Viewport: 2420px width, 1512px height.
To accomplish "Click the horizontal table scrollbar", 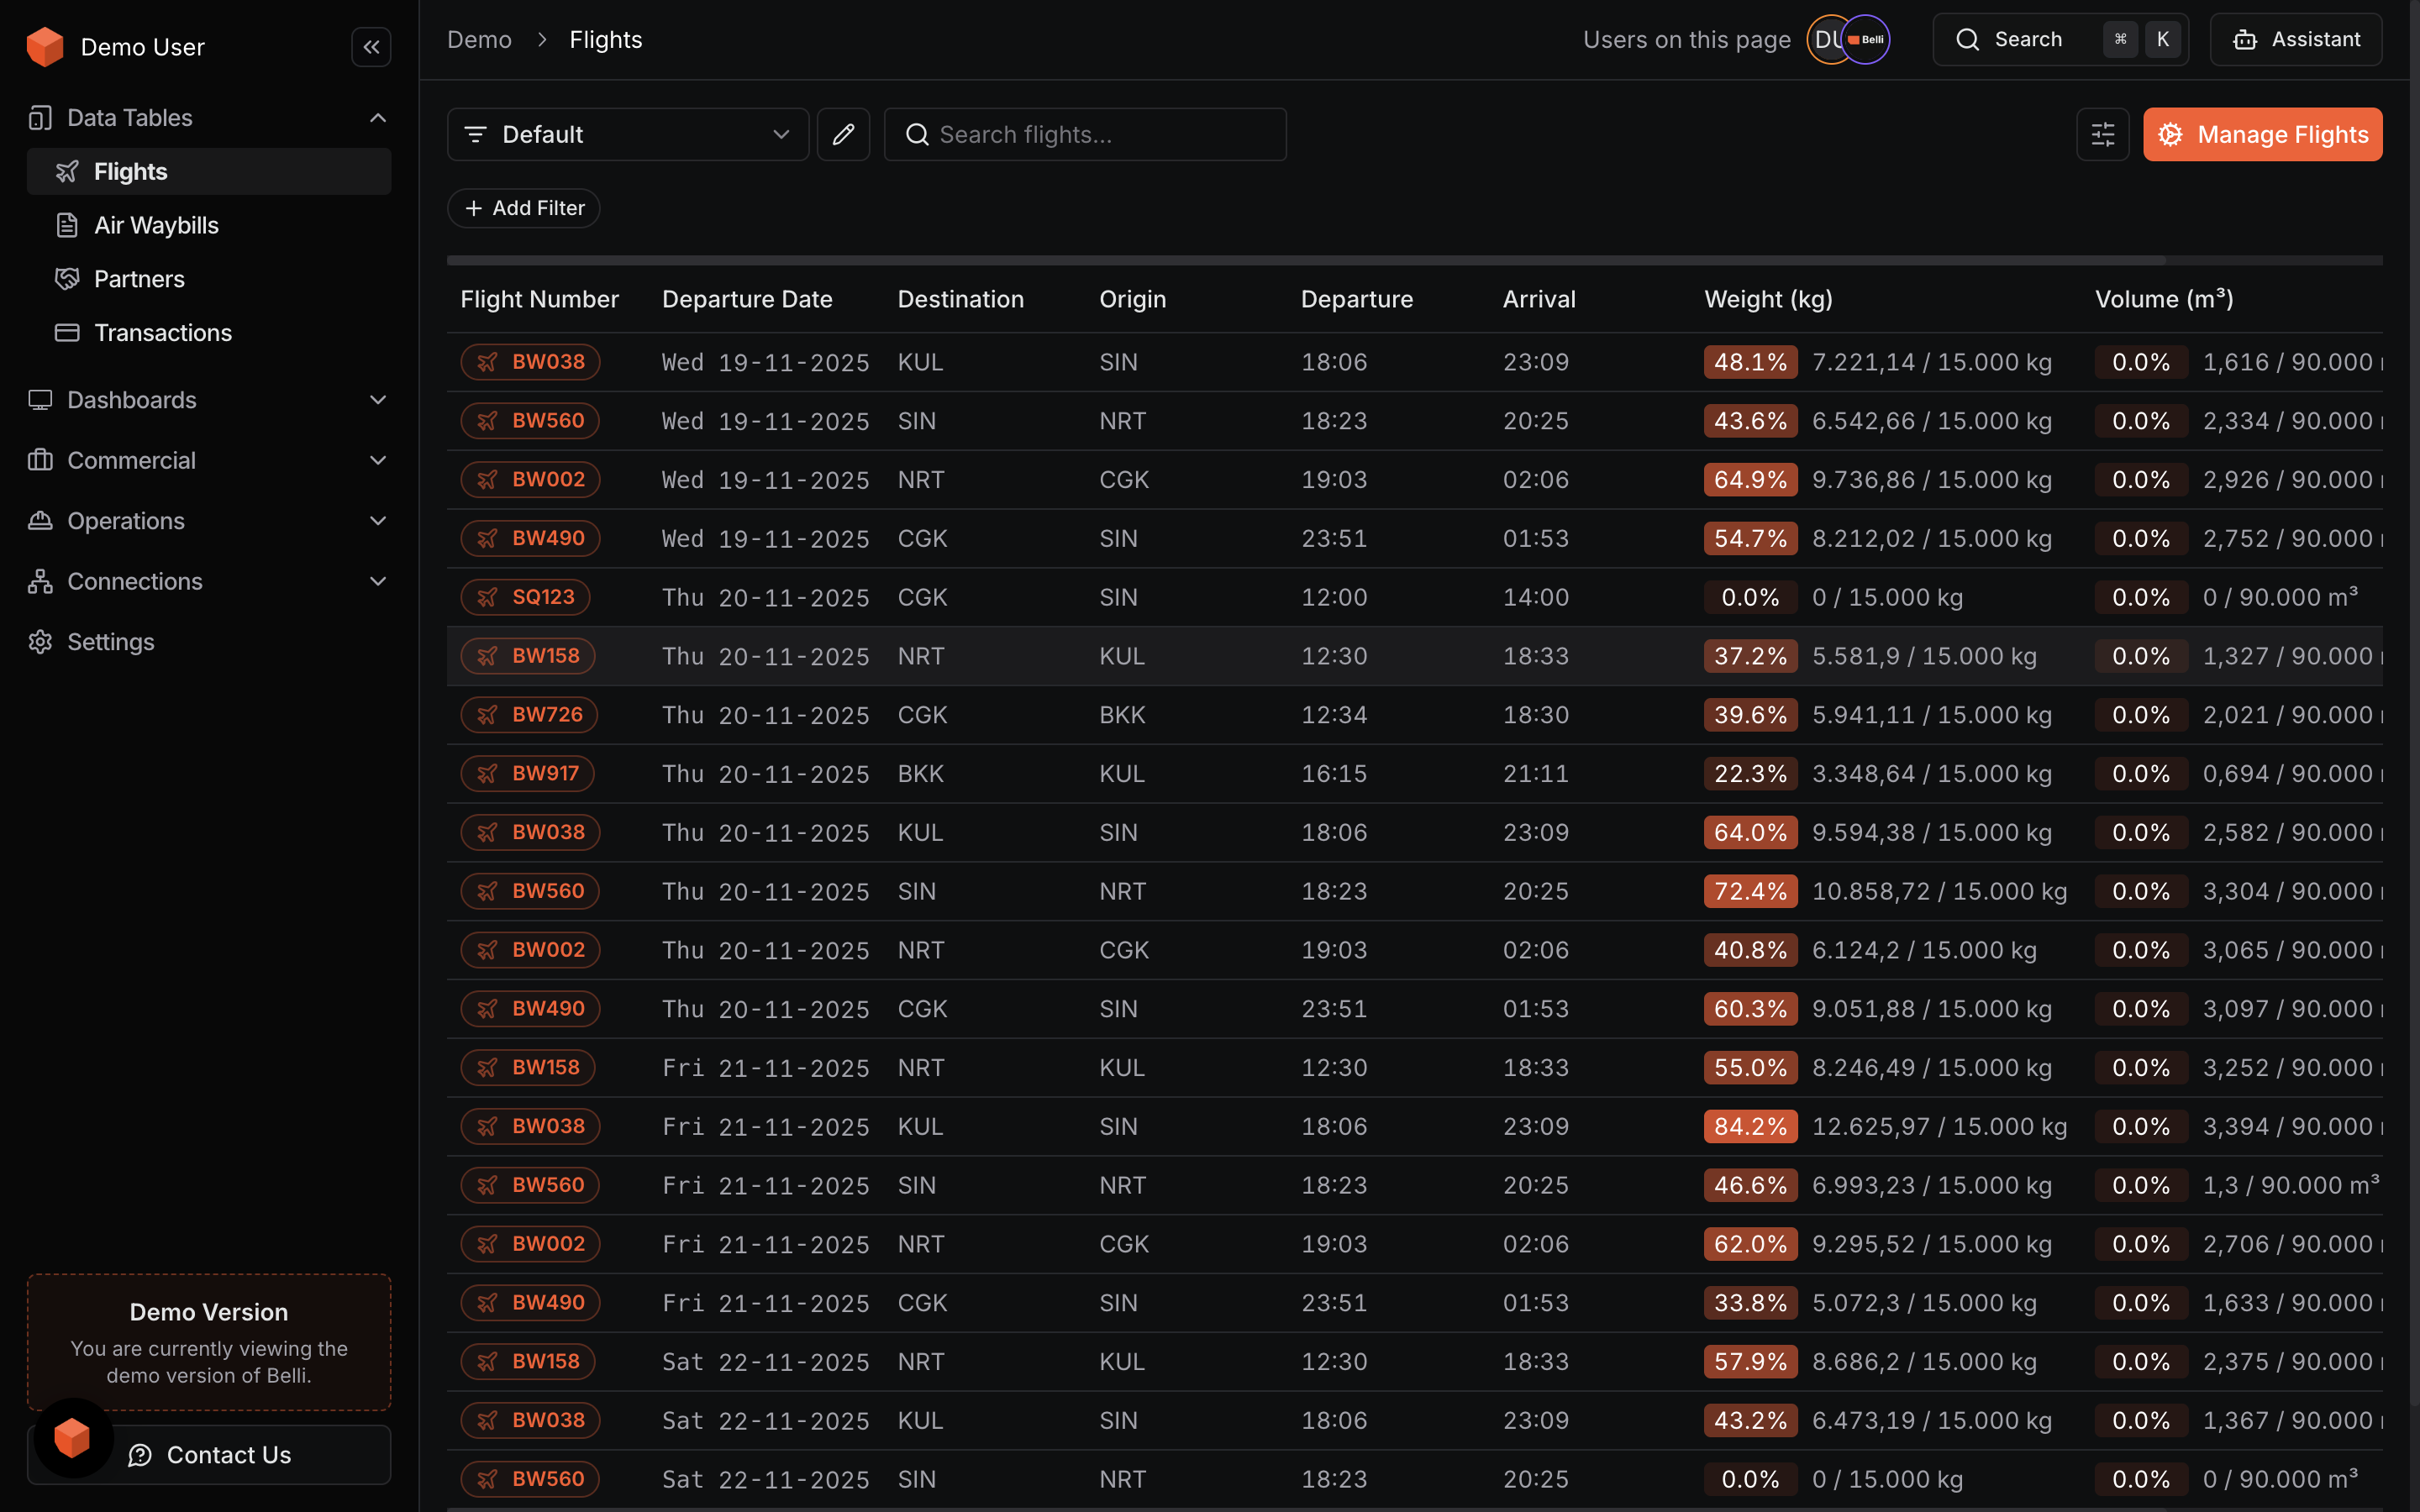I will point(1305,260).
